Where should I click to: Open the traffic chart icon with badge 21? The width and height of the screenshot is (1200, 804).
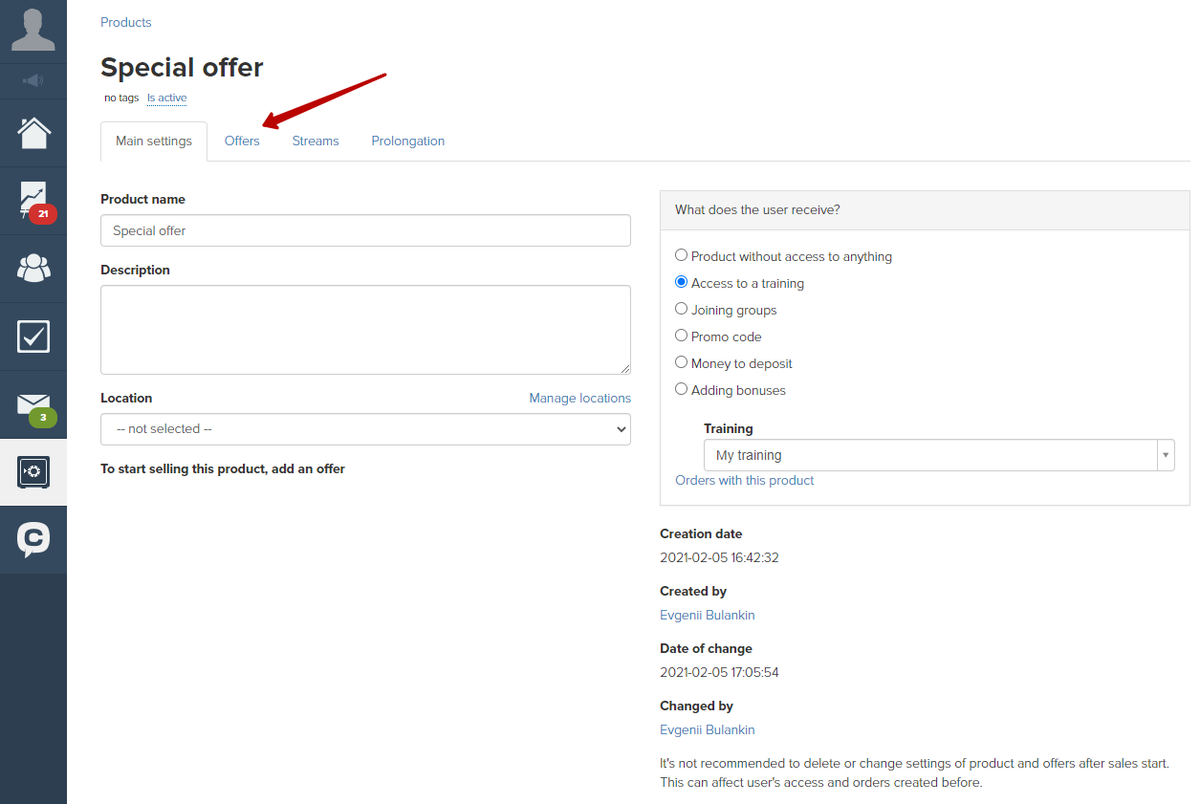33,200
